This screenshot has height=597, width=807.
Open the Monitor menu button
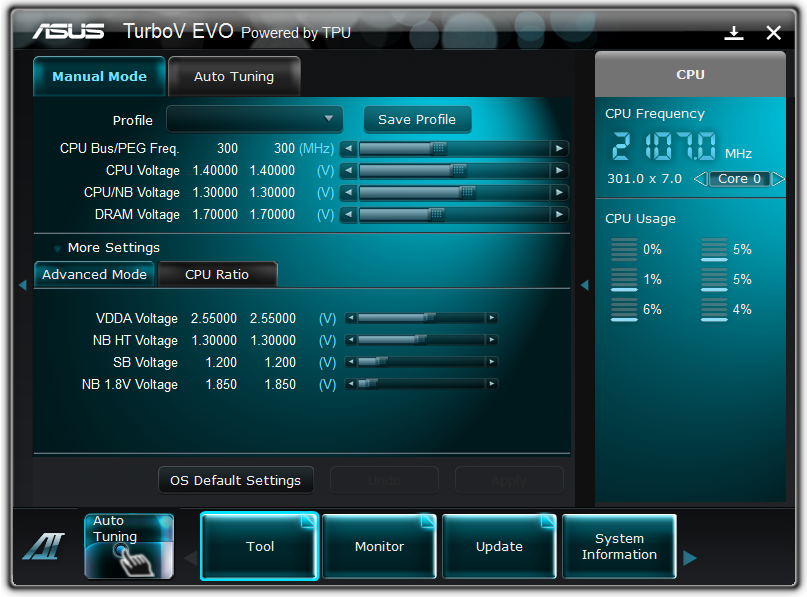(379, 546)
